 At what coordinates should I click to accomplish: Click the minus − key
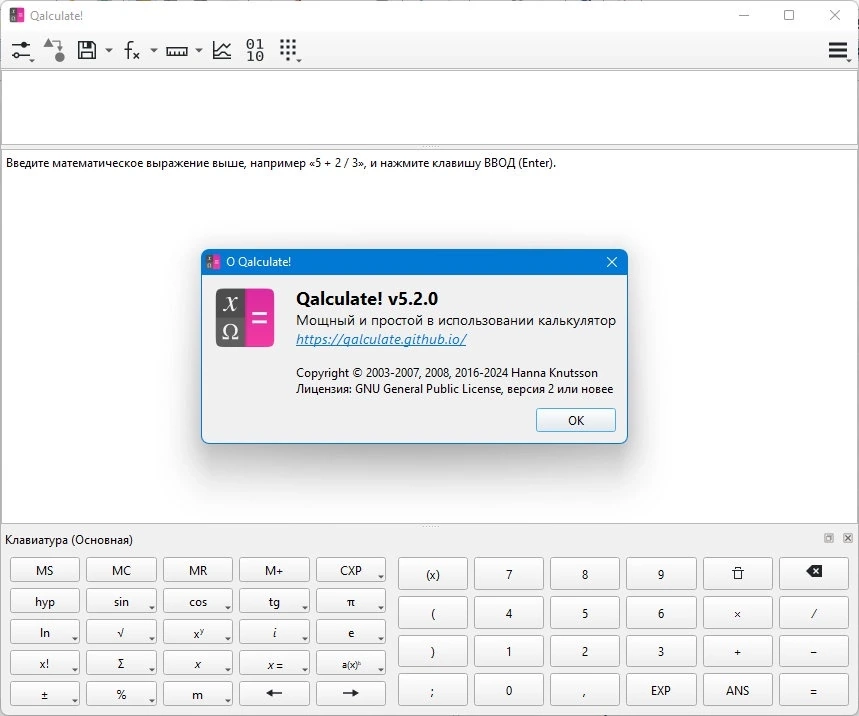pyautogui.click(x=814, y=651)
